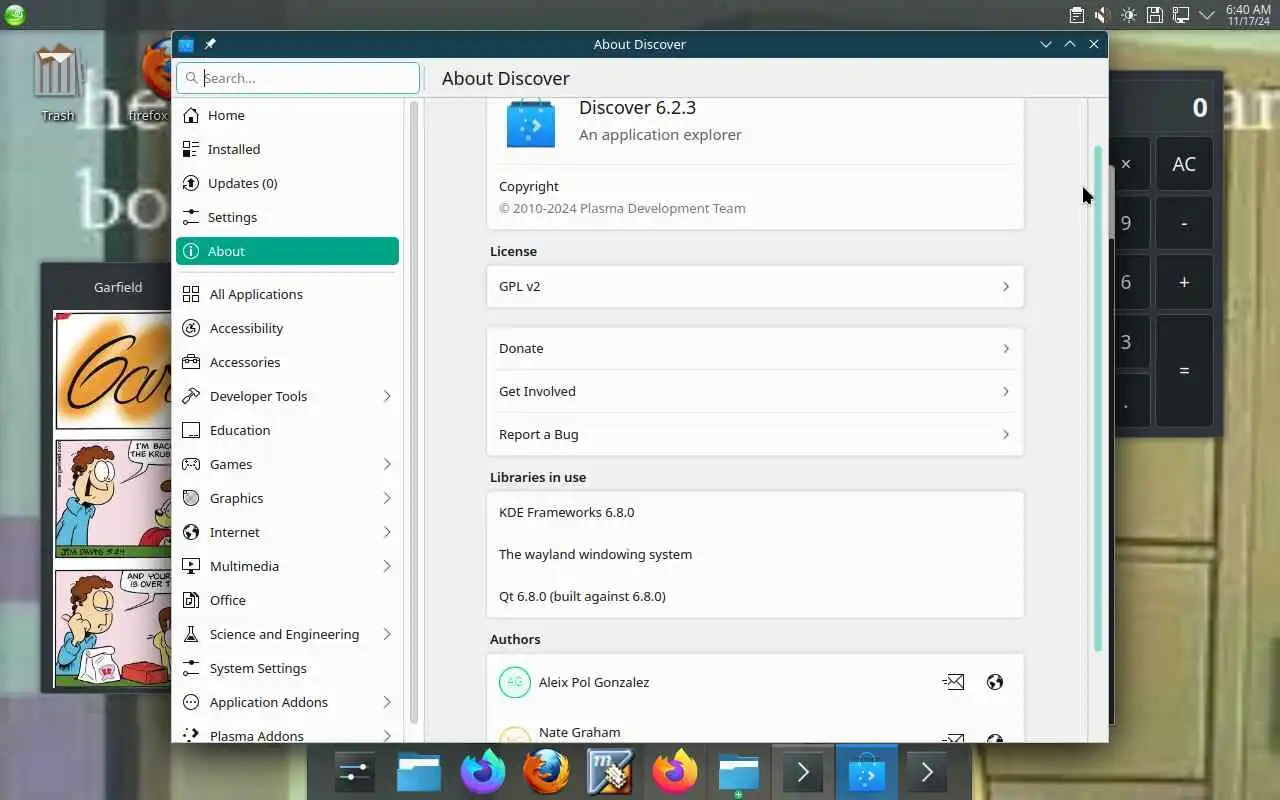
Task: Open the green application launcher icon
Action: point(15,15)
